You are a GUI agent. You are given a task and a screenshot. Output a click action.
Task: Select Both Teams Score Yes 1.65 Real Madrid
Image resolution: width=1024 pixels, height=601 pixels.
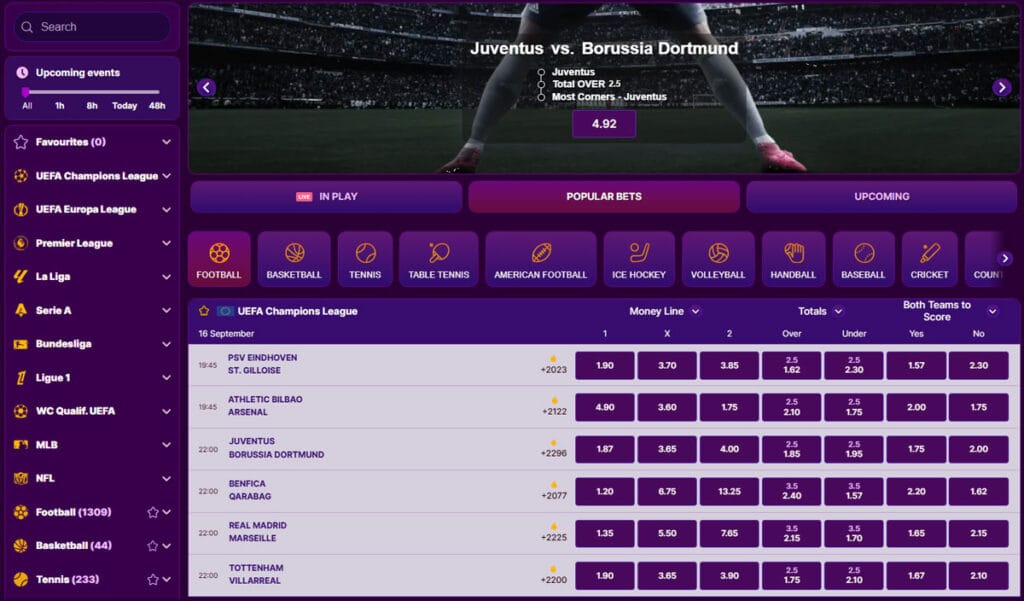click(916, 534)
